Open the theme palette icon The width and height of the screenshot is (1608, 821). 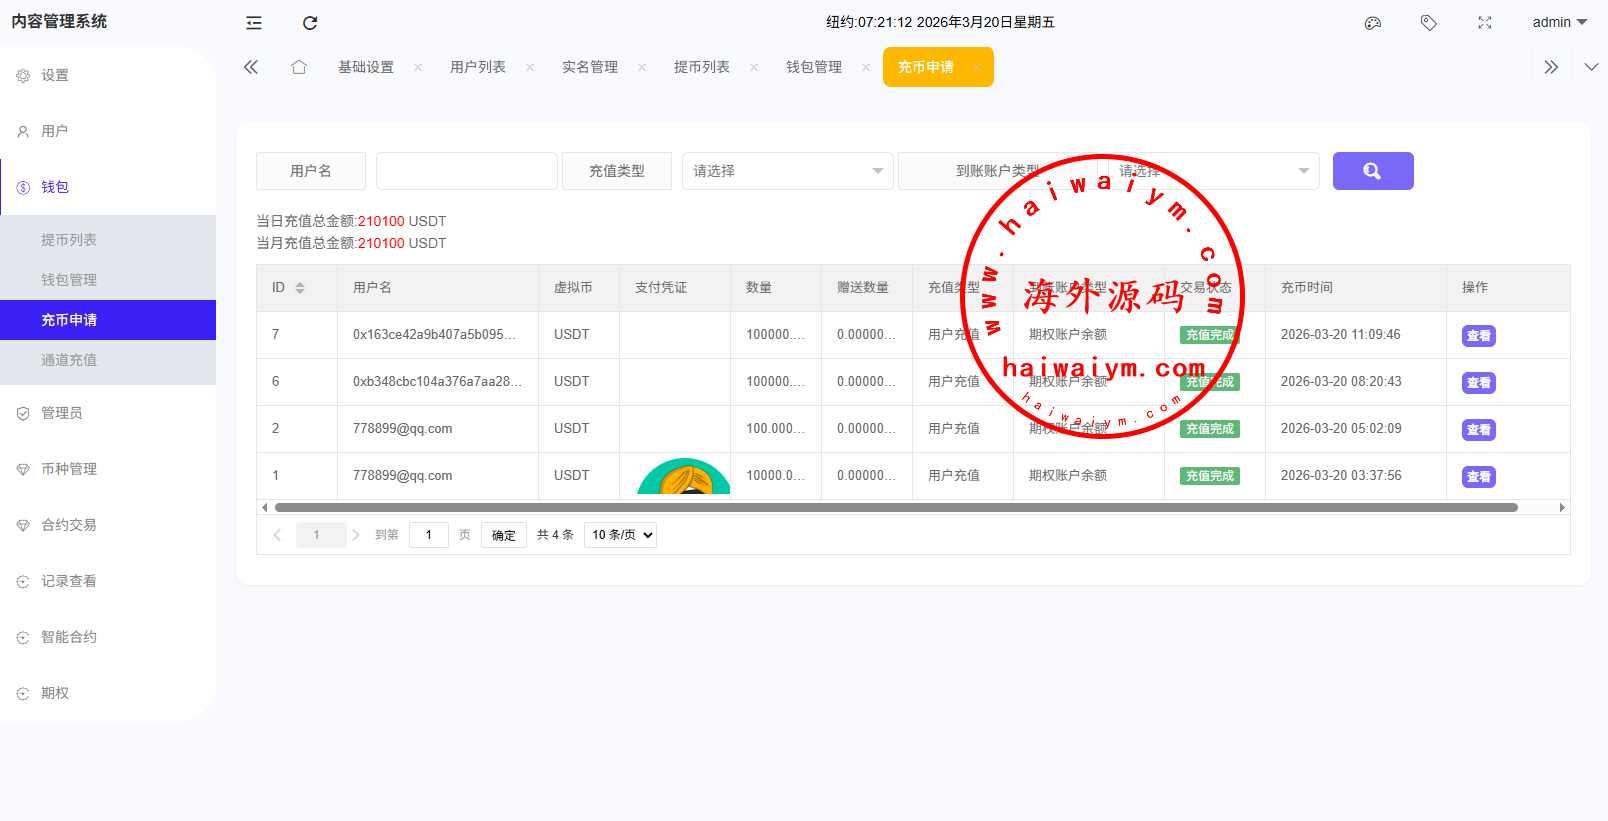[x=1373, y=23]
